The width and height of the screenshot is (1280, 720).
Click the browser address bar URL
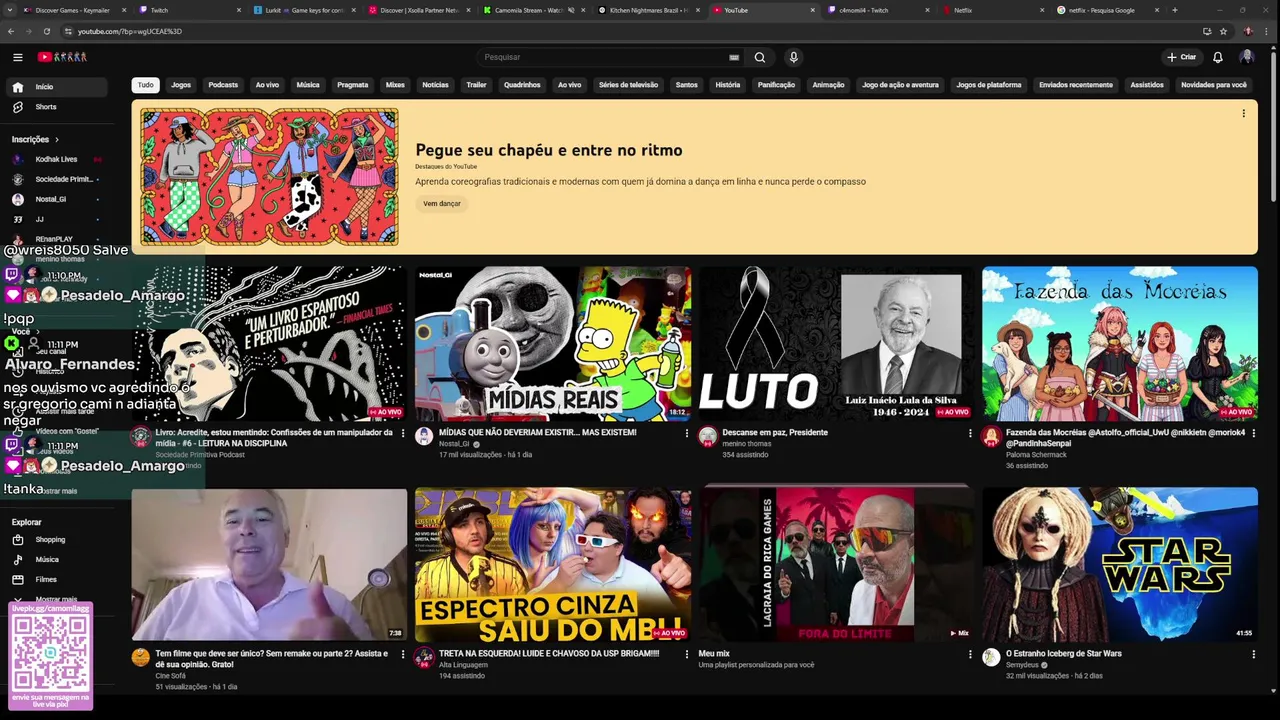130,31
